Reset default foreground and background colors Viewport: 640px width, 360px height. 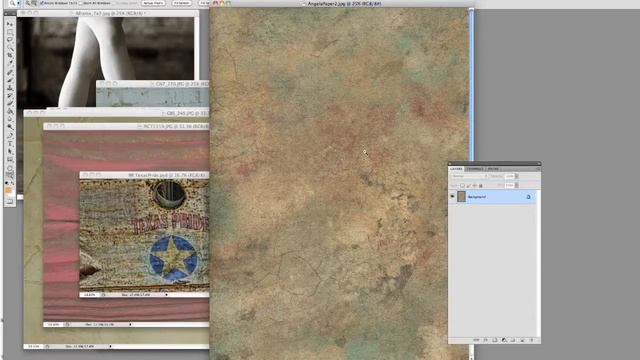point(7,183)
